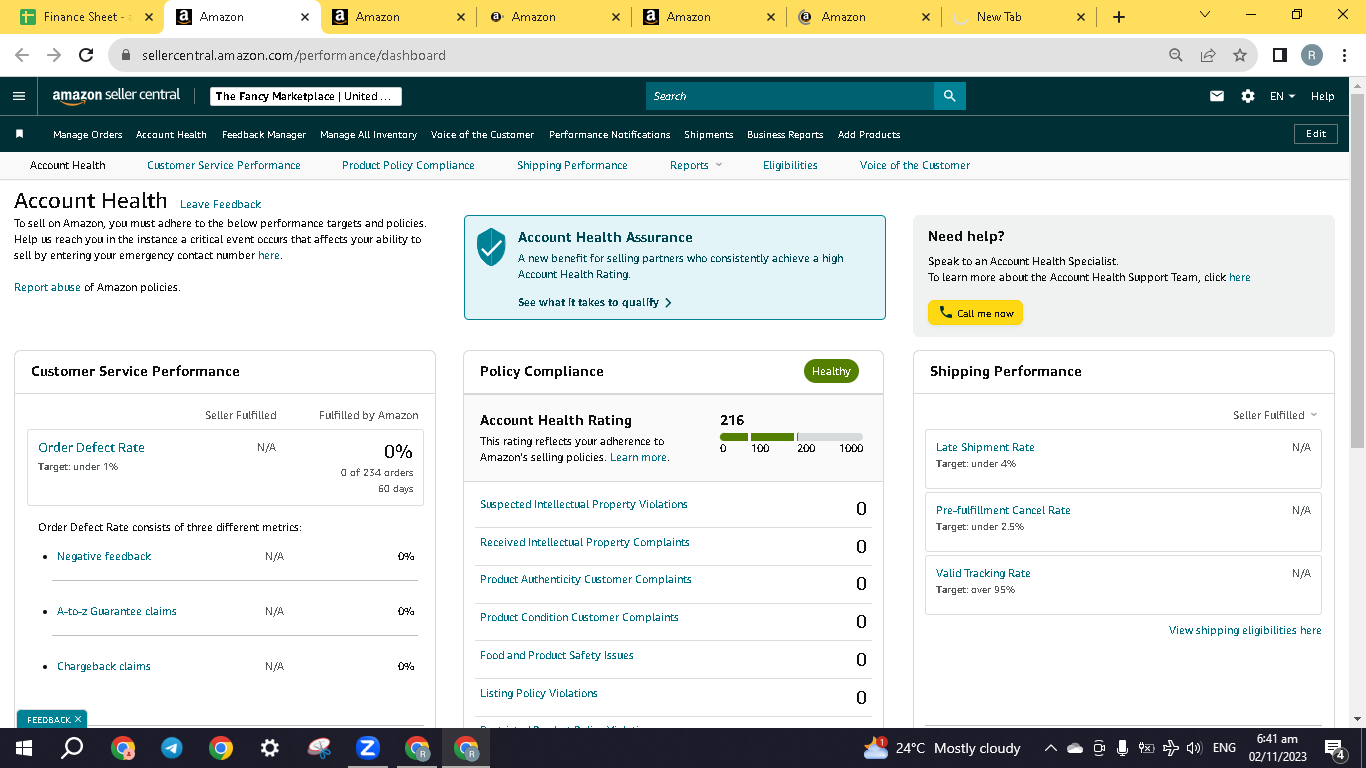Image resolution: width=1366 pixels, height=768 pixels.
Task: Open the Snipping Tool on the taskbar
Action: pos(319,748)
